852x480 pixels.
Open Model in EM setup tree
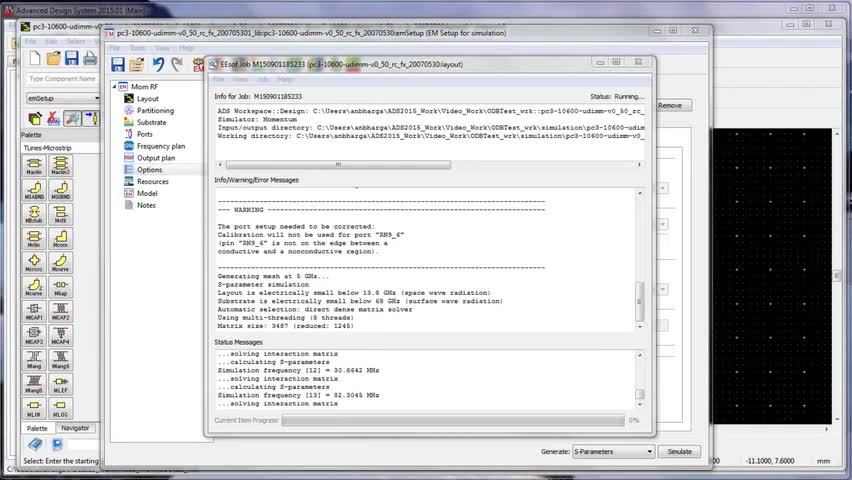[147, 194]
